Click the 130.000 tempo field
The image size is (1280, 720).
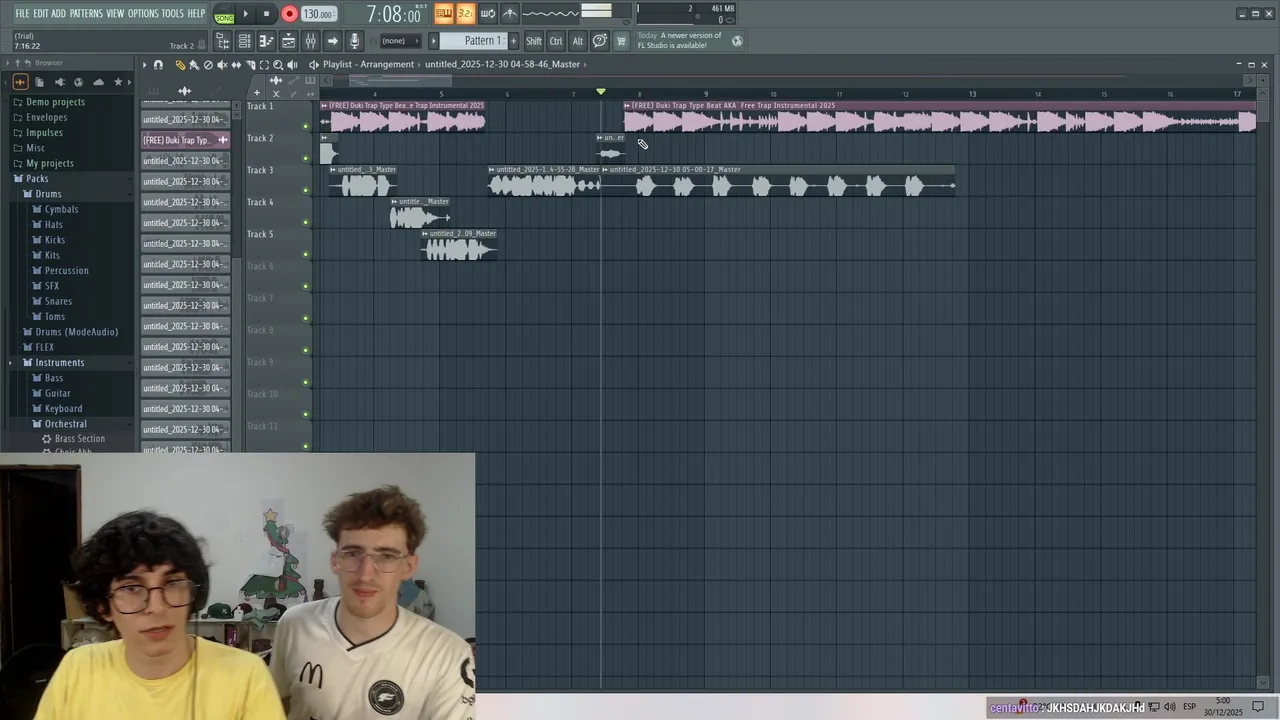(318, 14)
